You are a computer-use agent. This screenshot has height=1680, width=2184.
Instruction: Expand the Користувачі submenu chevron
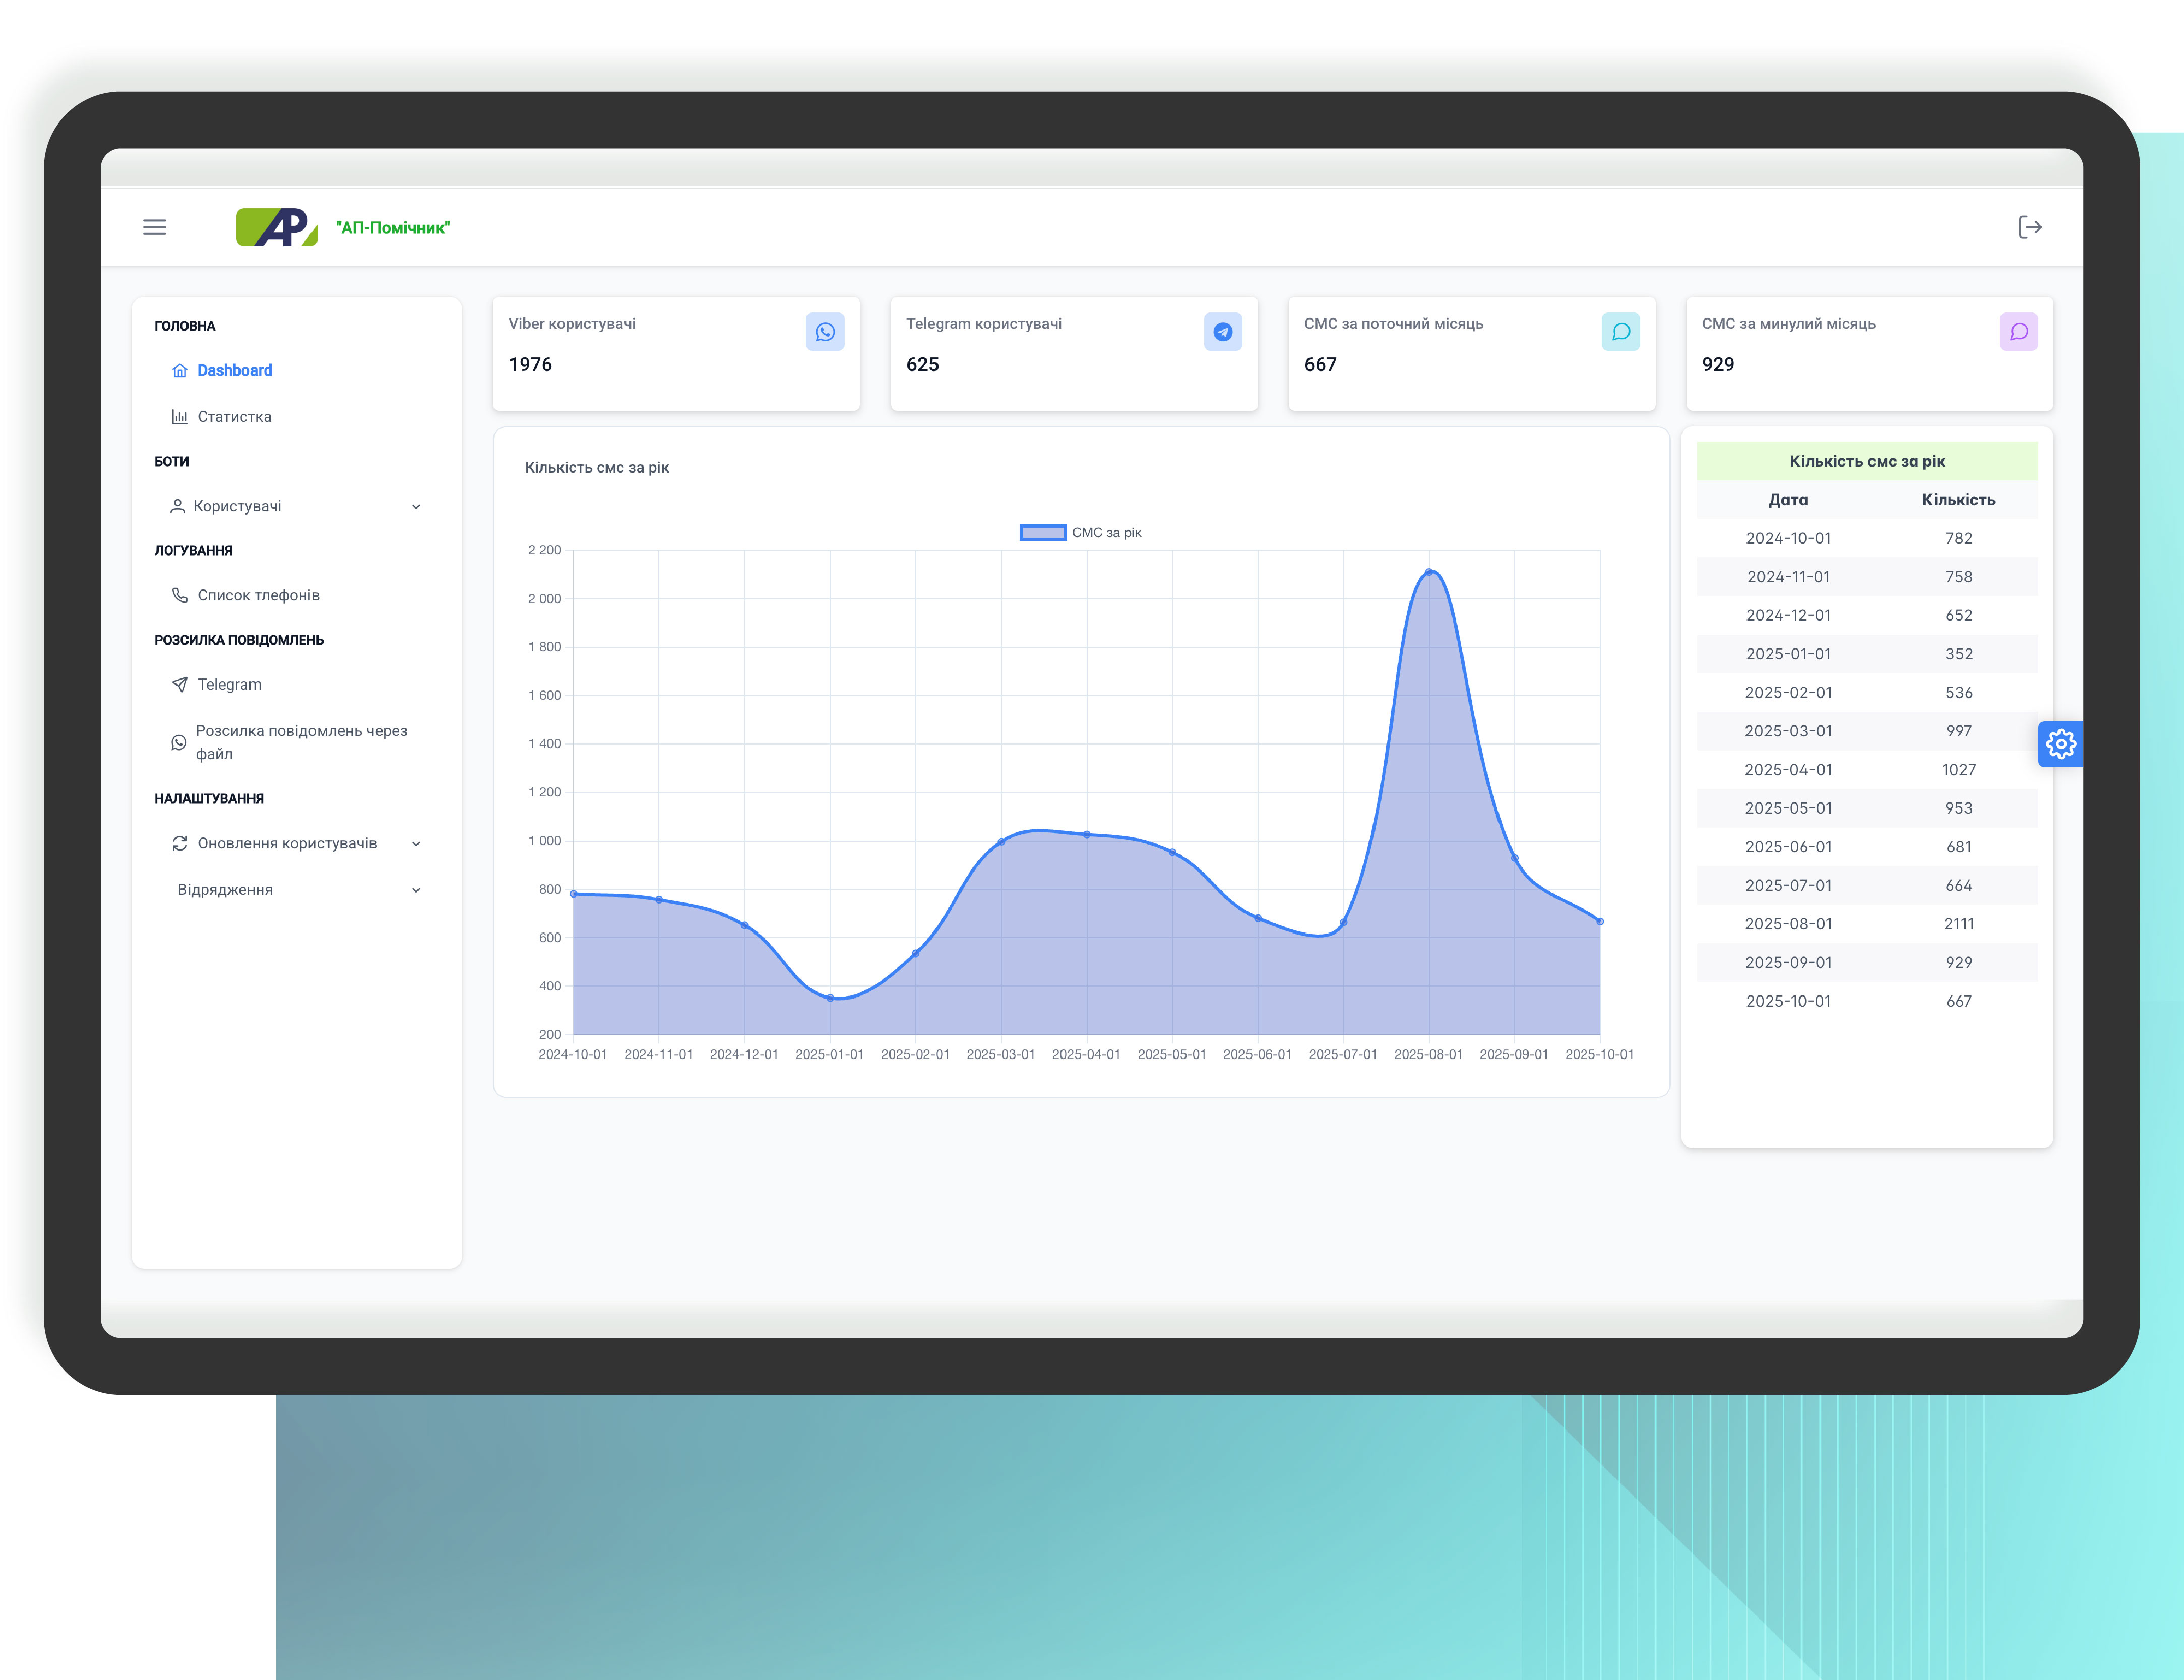pos(416,507)
